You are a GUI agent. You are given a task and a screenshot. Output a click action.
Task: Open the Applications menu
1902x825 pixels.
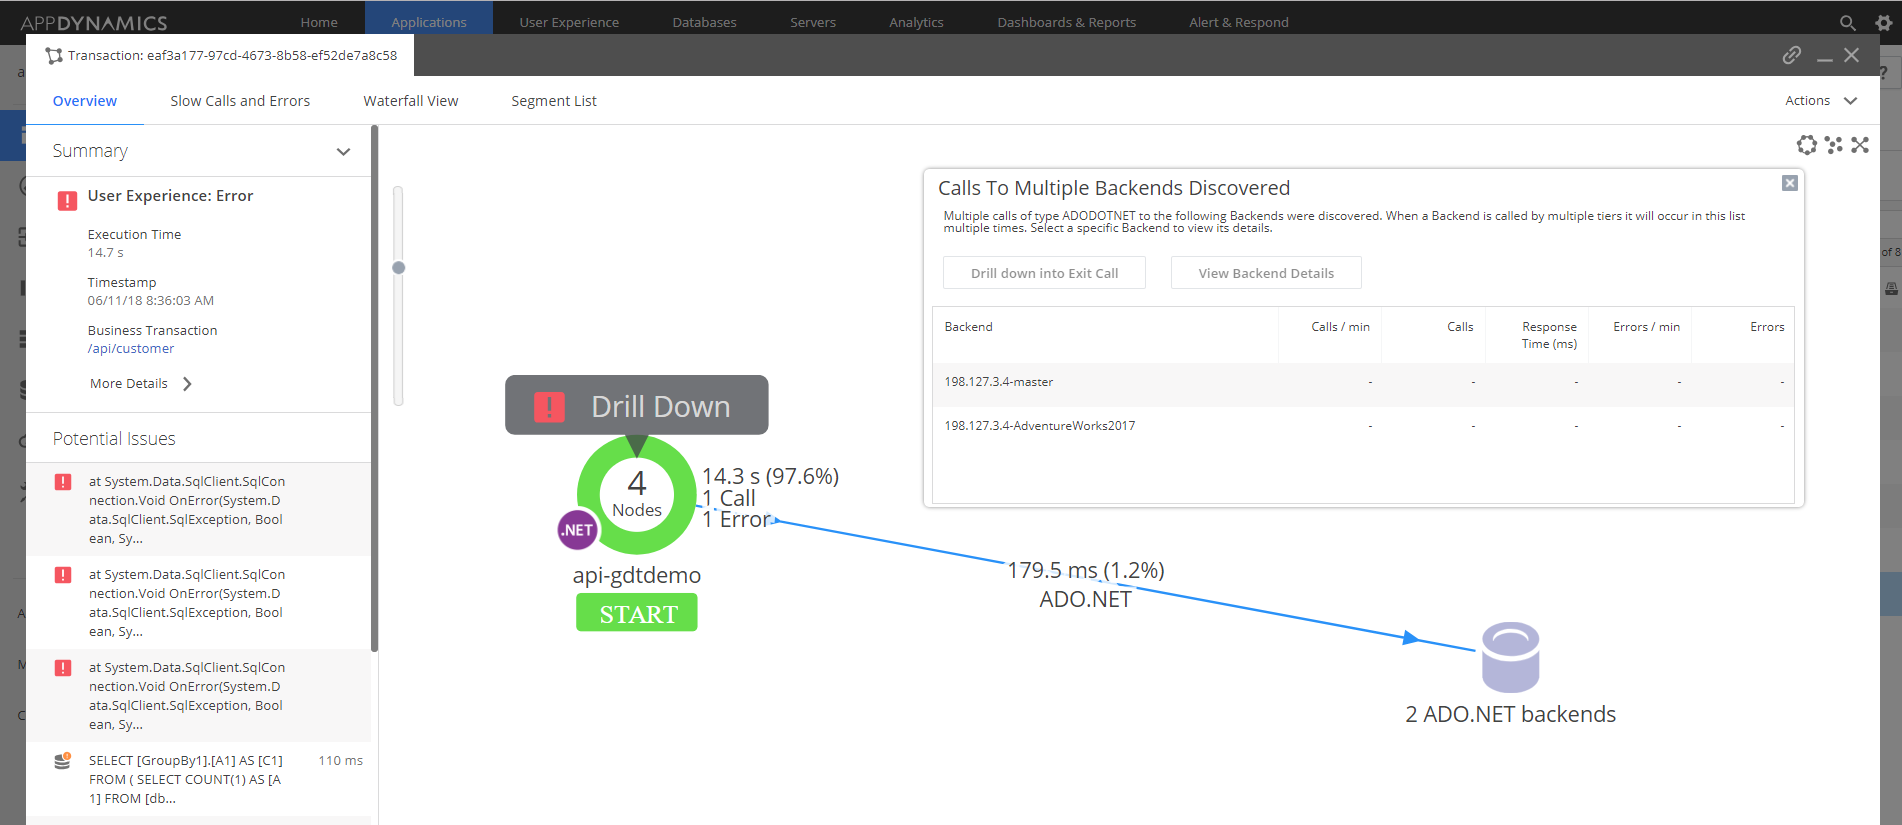pos(429,22)
